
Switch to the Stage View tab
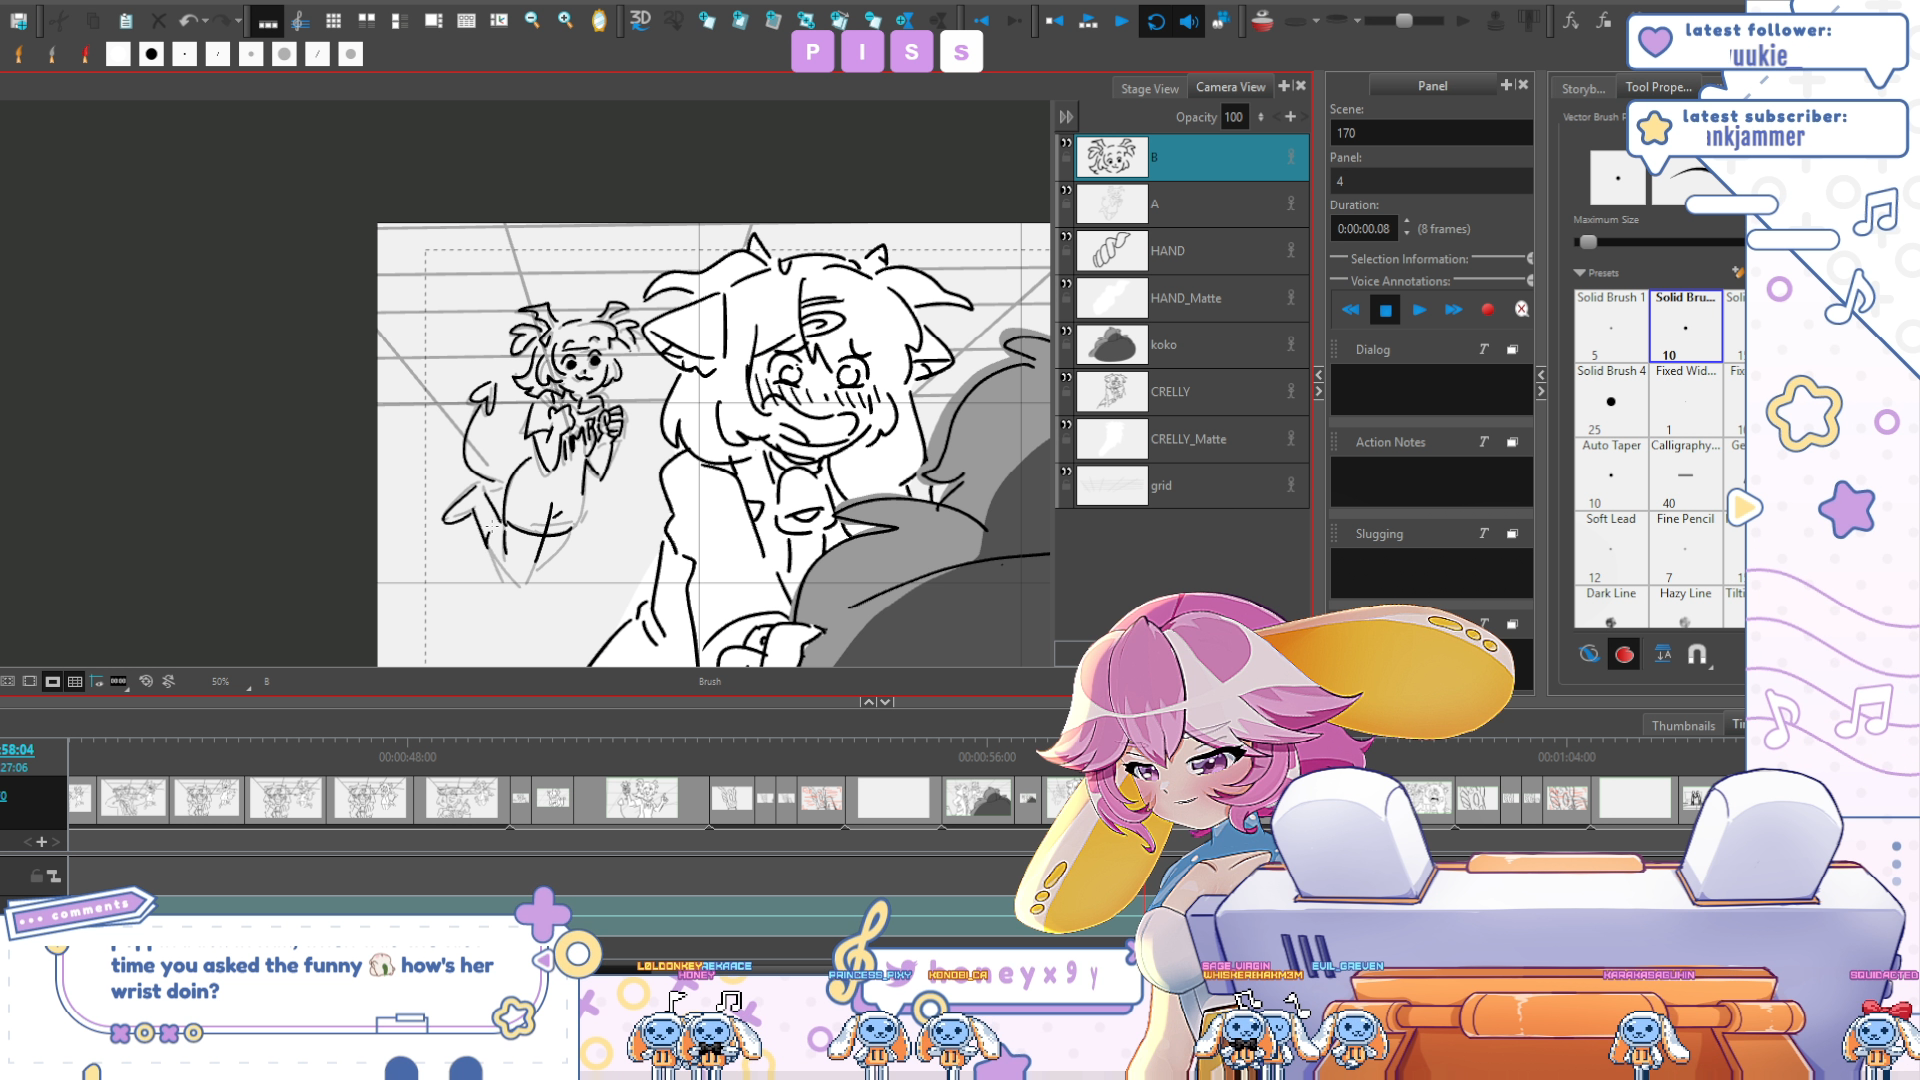click(1149, 89)
